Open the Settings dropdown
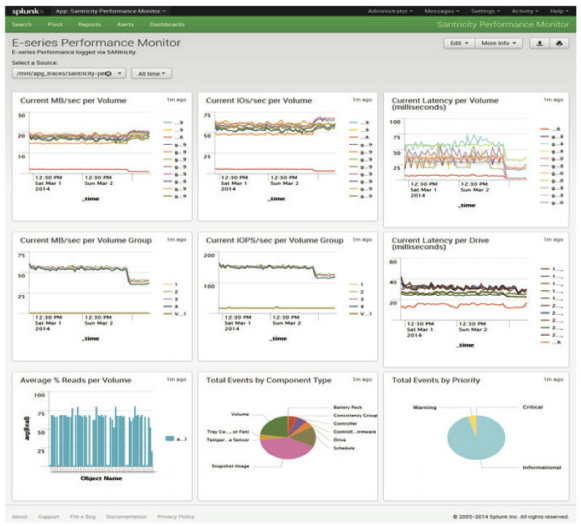The height and width of the screenshot is (526, 581). click(x=485, y=11)
